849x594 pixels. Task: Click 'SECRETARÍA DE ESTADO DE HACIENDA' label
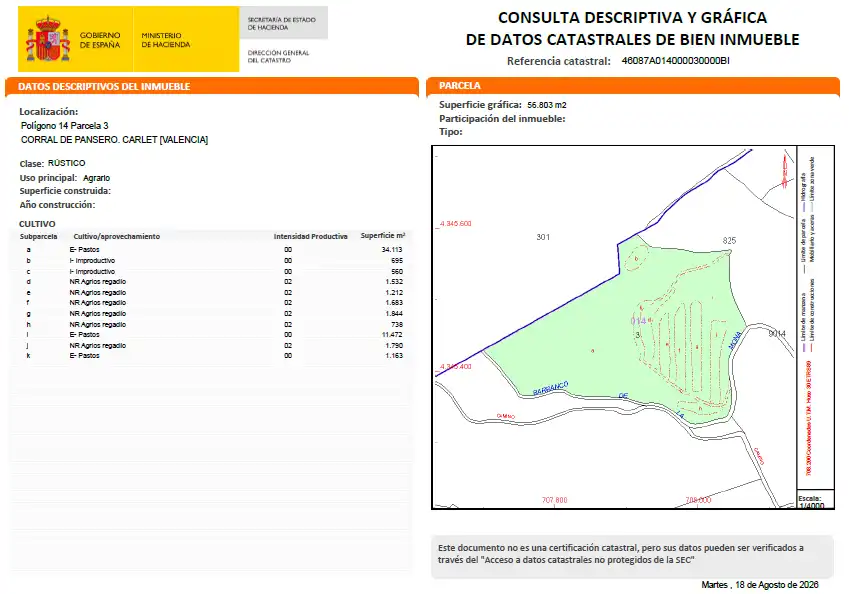[x=282, y=23]
